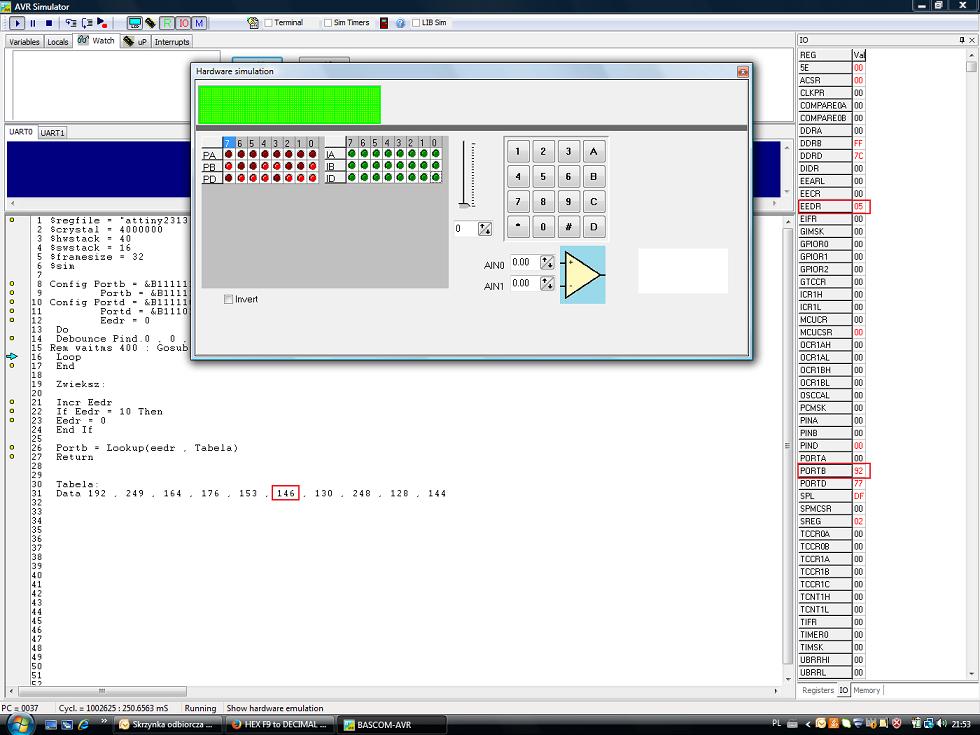Enable the Sim Timers checkbox
Image resolution: width=980 pixels, height=735 pixels.
328,22
